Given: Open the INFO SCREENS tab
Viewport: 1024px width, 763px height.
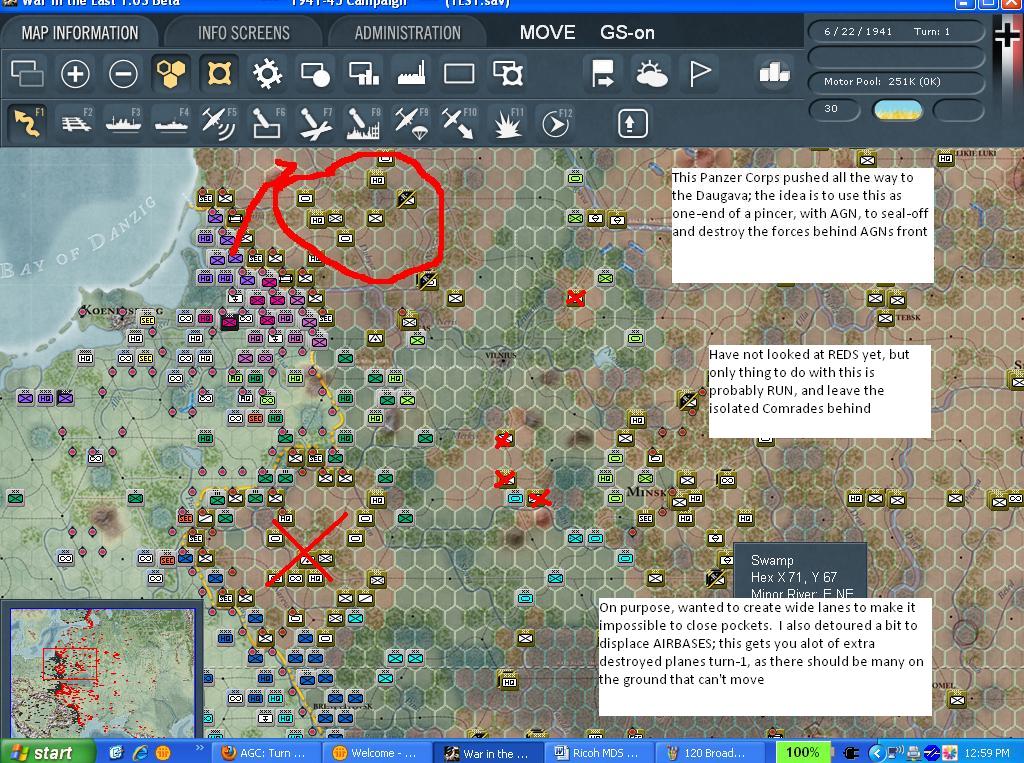Looking at the screenshot, I should coord(244,33).
